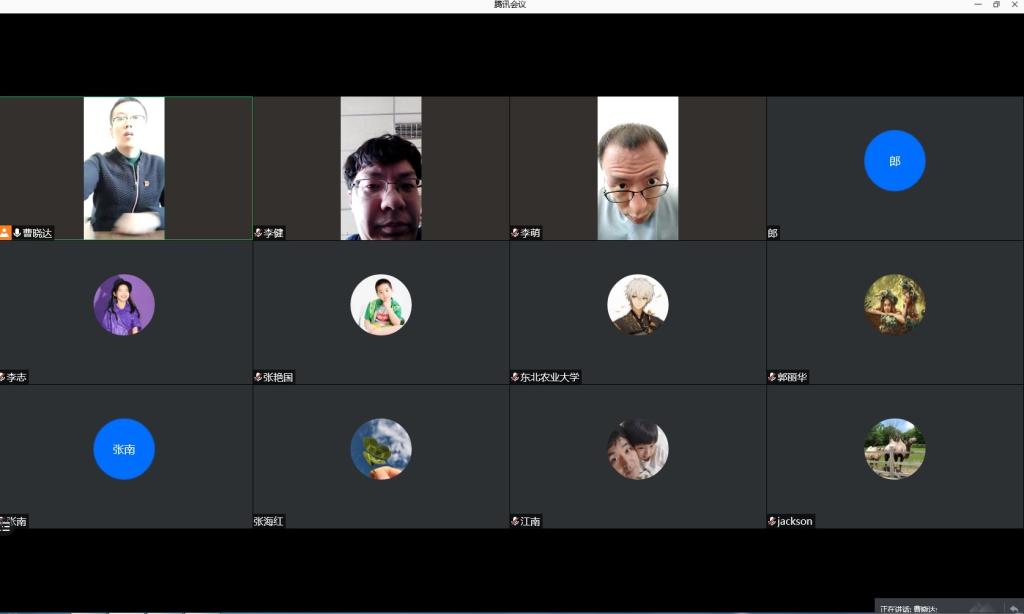This screenshot has width=1024, height=614.
Task: Click the muted mic icon beside jackson
Action: 772,521
